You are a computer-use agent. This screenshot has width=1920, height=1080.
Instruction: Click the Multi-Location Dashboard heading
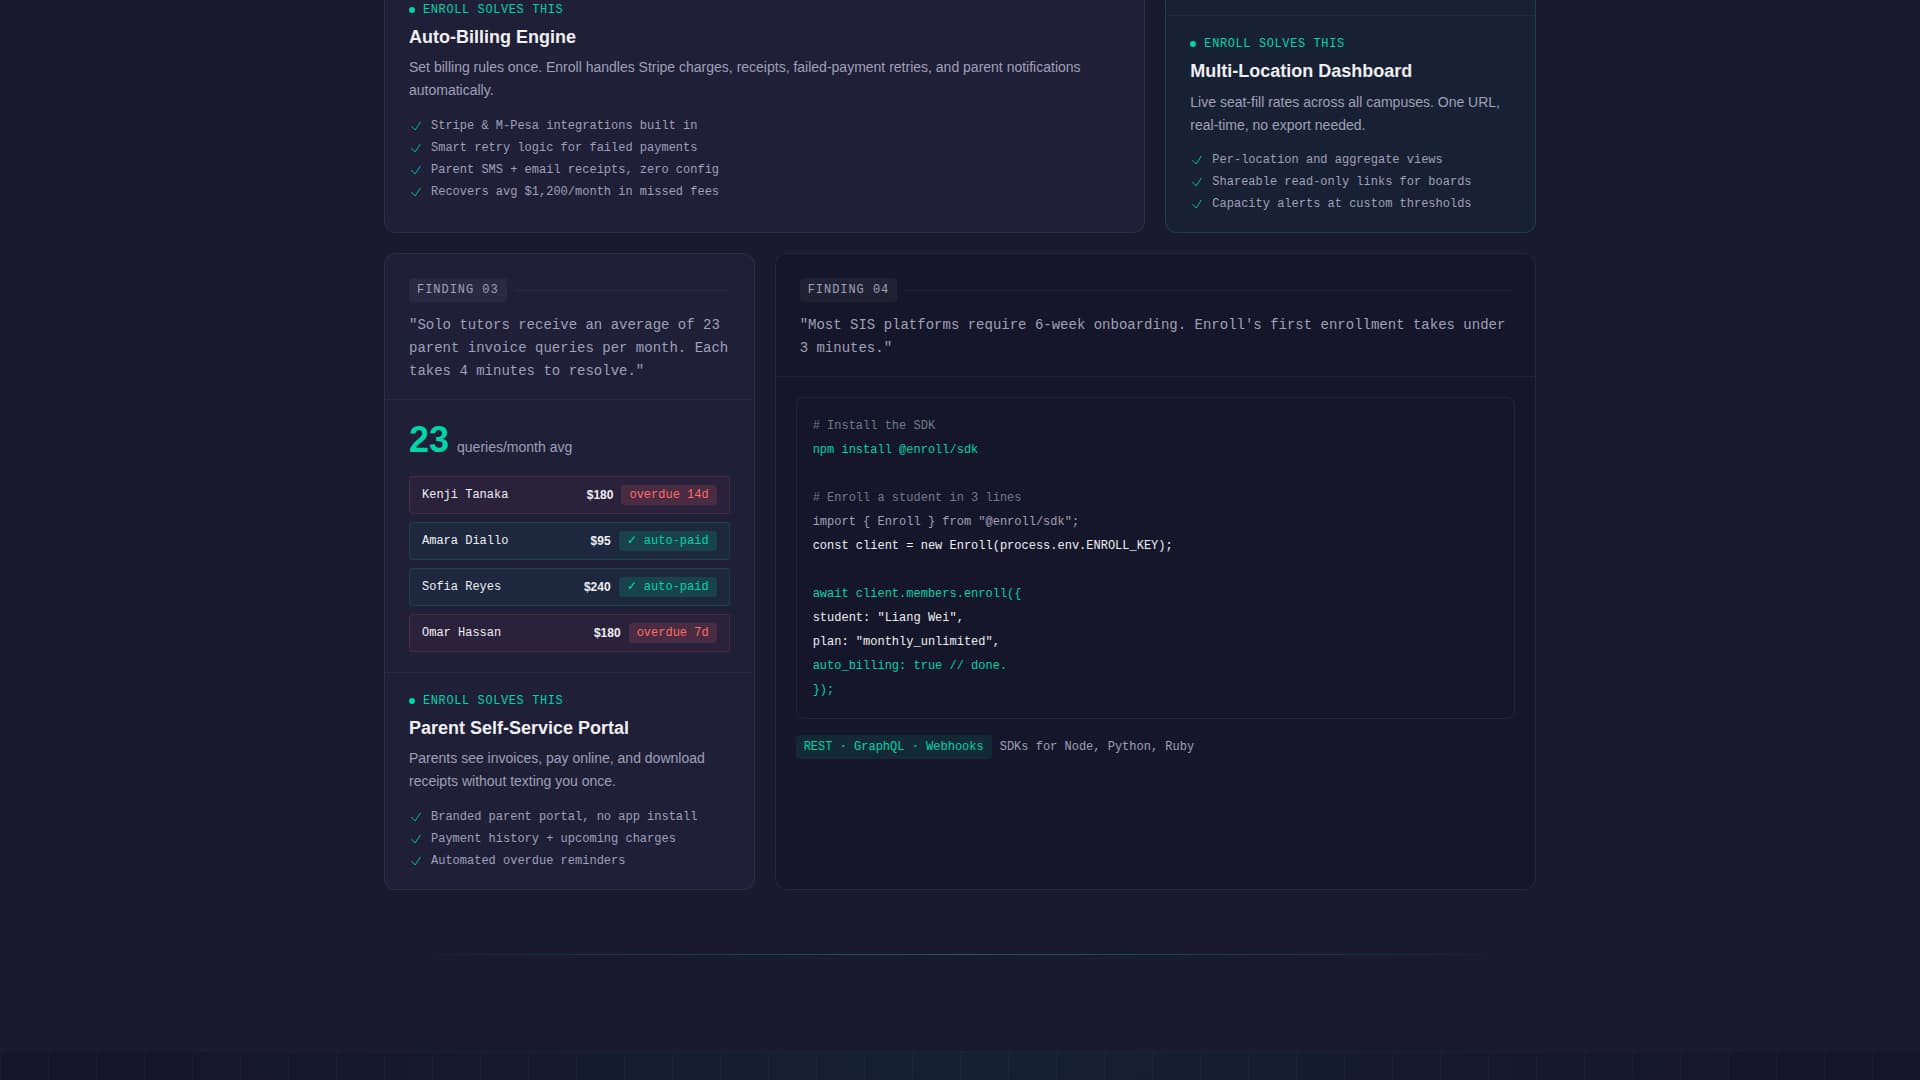[1301, 71]
